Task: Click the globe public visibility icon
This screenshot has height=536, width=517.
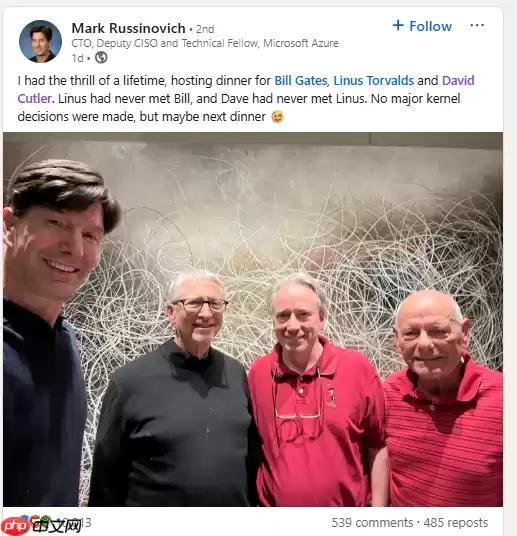Action: [x=101, y=57]
